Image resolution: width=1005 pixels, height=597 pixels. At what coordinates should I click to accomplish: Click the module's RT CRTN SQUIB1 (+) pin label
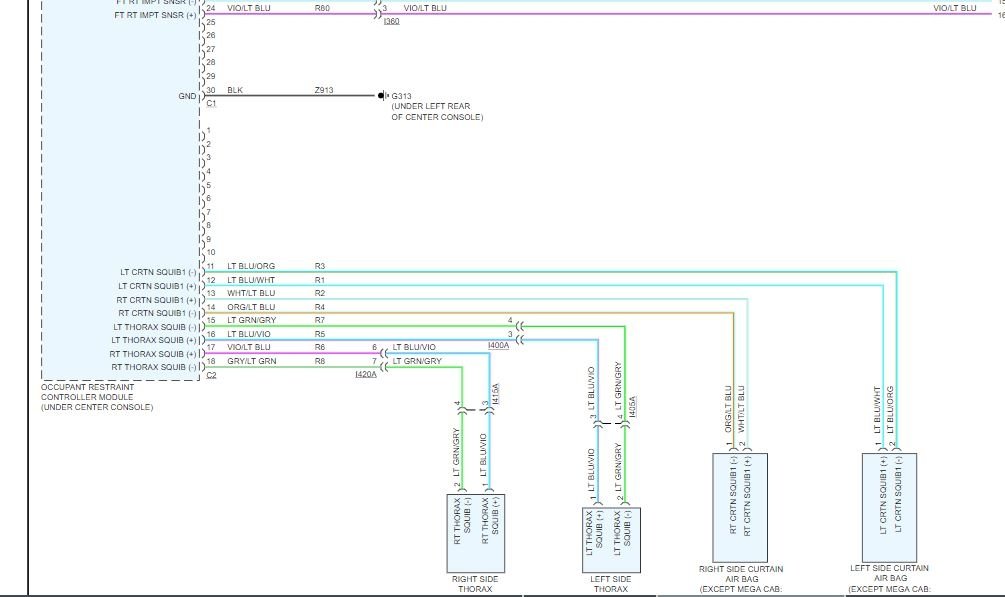156,300
